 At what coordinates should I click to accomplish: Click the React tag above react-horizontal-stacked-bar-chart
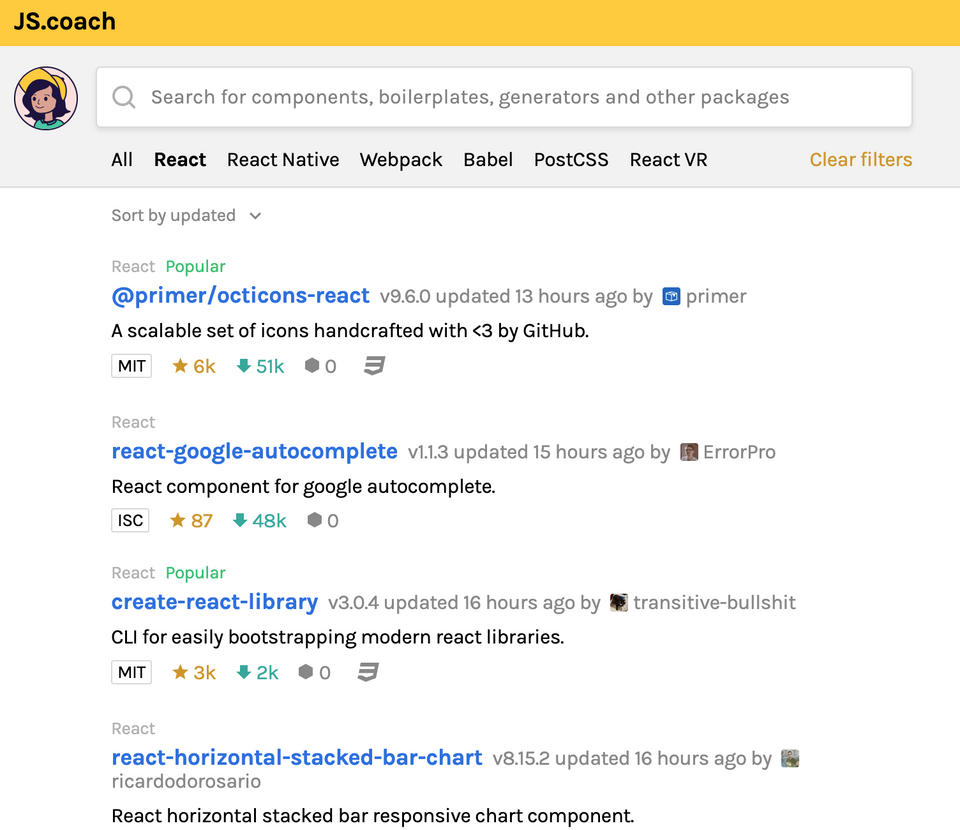click(x=133, y=728)
